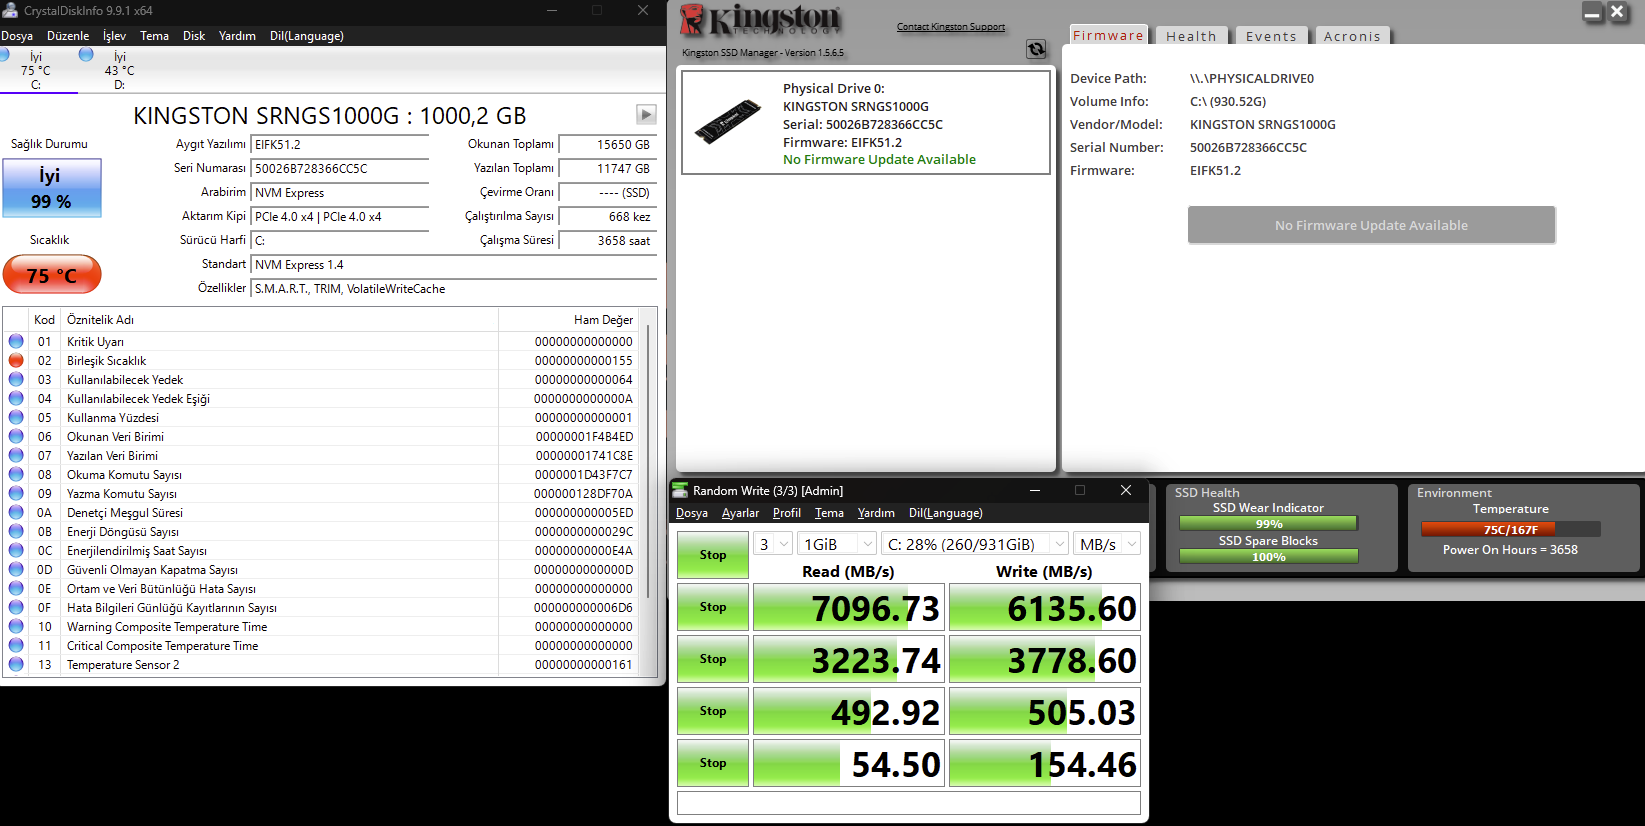1645x826 pixels.
Task: Click the SSD Wear Indicator 99% bar
Action: [x=1268, y=524]
